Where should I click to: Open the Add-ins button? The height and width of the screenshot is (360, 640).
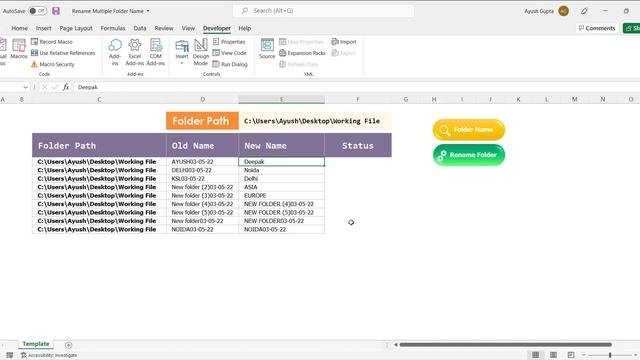[x=115, y=52]
